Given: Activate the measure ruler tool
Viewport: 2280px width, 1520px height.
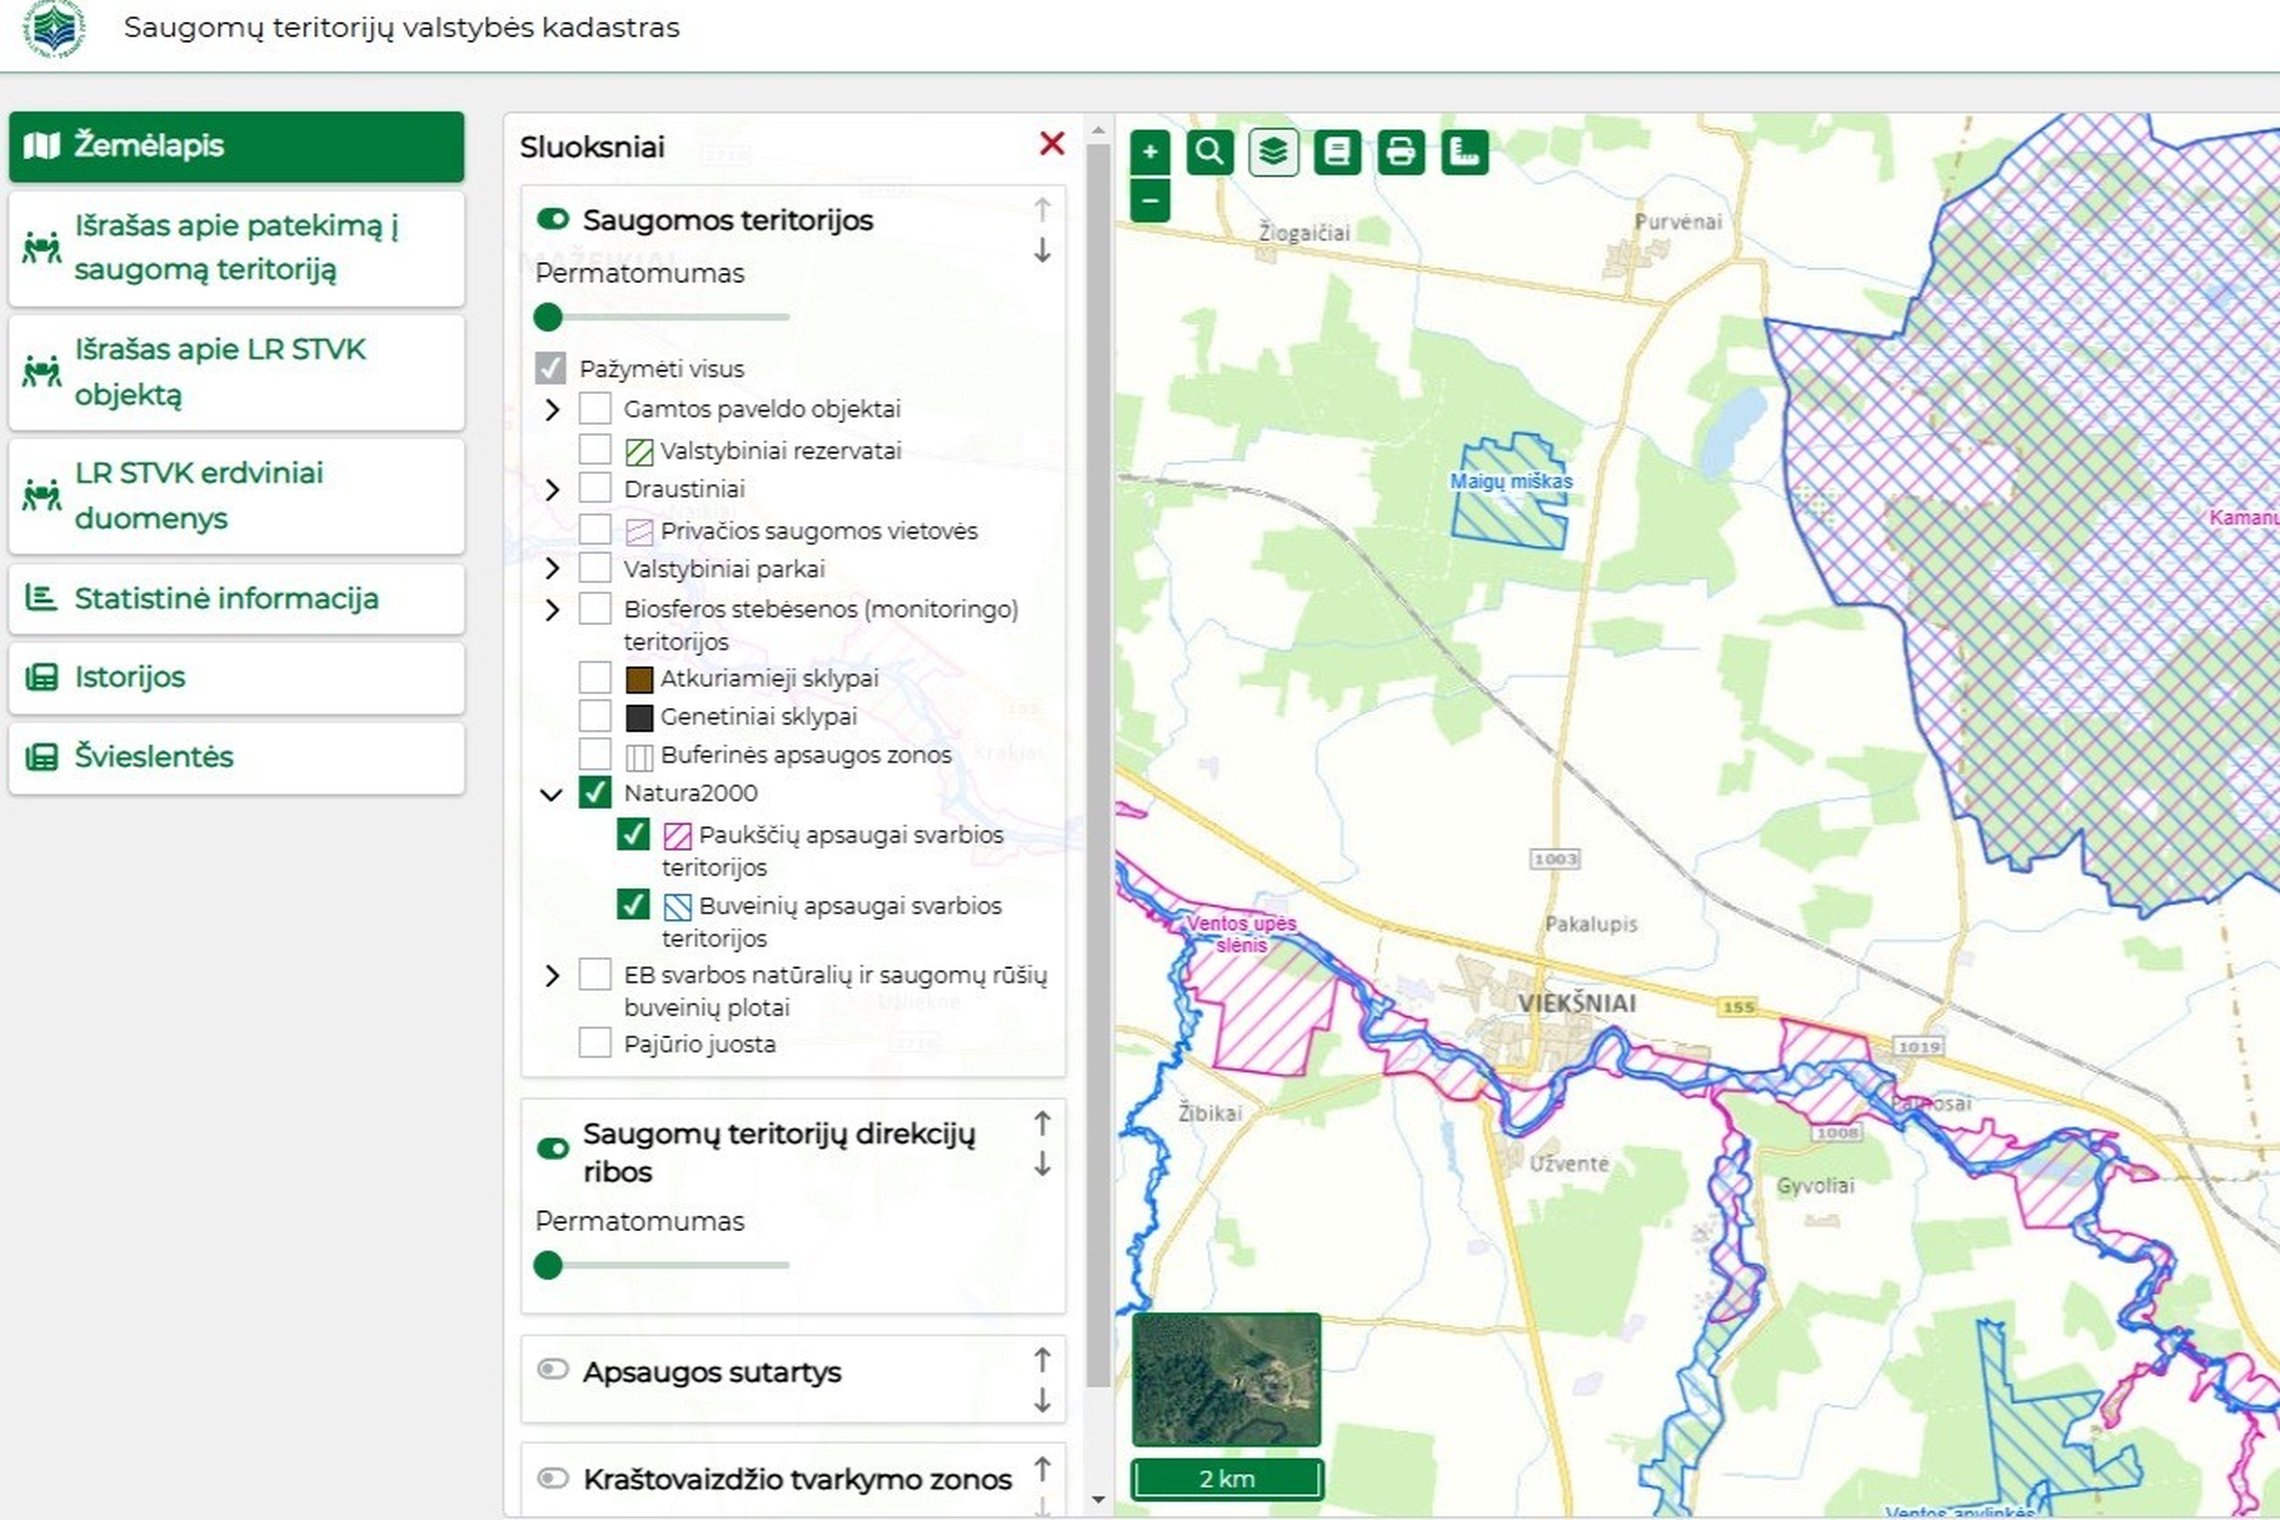Looking at the screenshot, I should click(x=1465, y=152).
